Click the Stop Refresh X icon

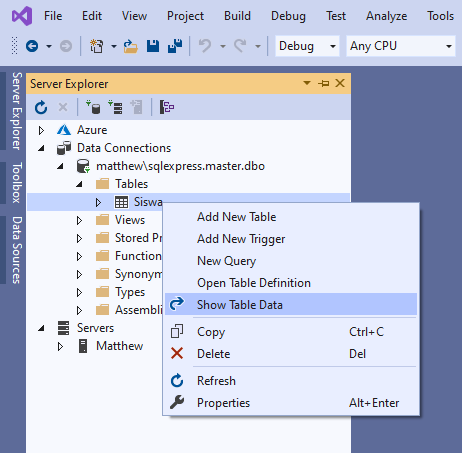click(63, 107)
